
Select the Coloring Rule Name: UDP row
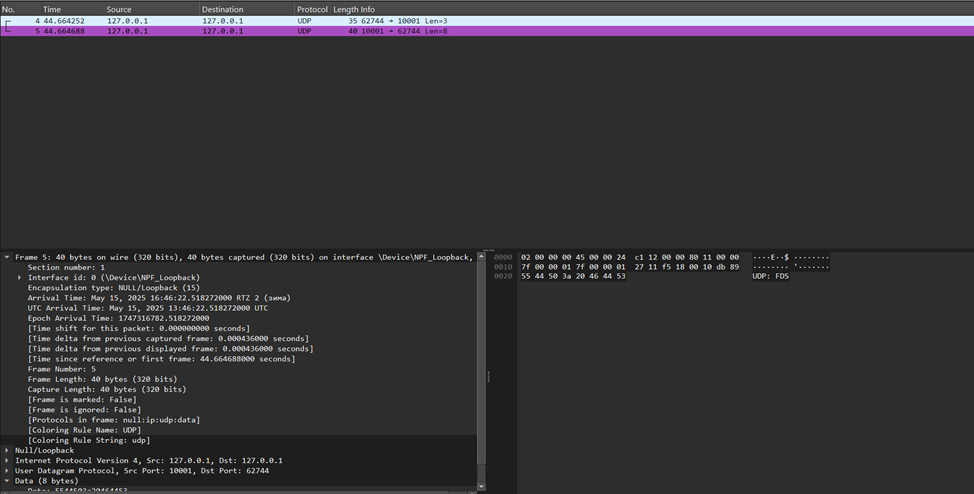[90, 430]
